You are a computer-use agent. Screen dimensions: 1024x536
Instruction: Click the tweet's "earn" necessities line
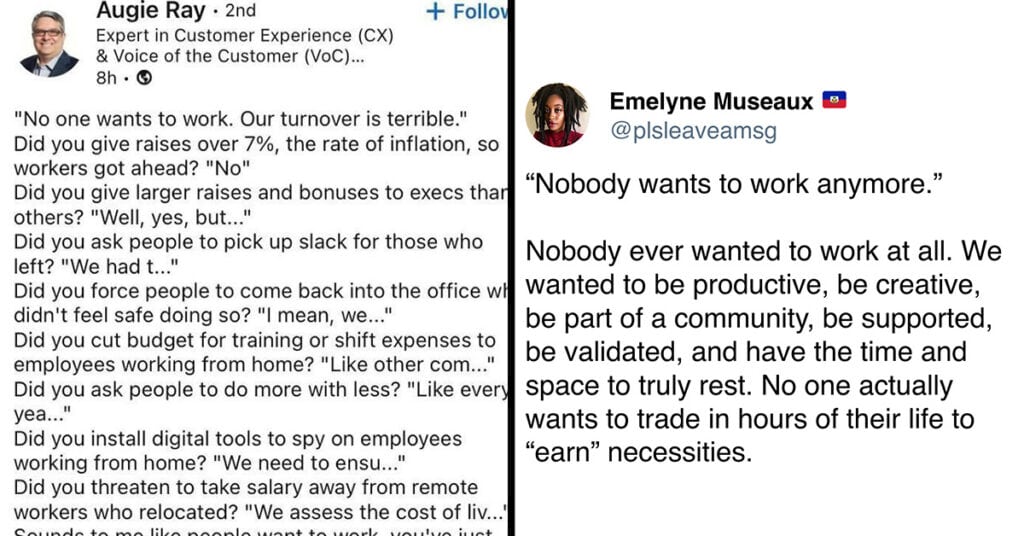click(639, 452)
